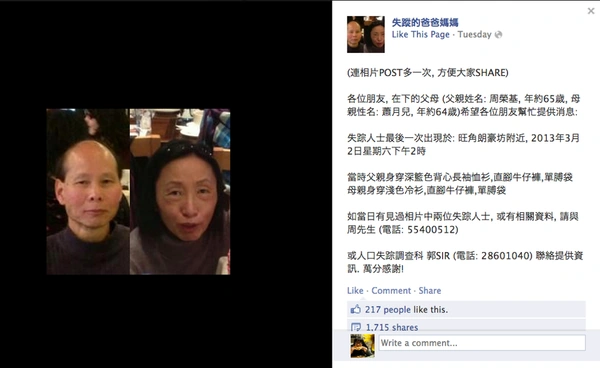Click the phone number 28601040 in post
The width and height of the screenshot is (600, 368).
pyautogui.click(x=507, y=255)
